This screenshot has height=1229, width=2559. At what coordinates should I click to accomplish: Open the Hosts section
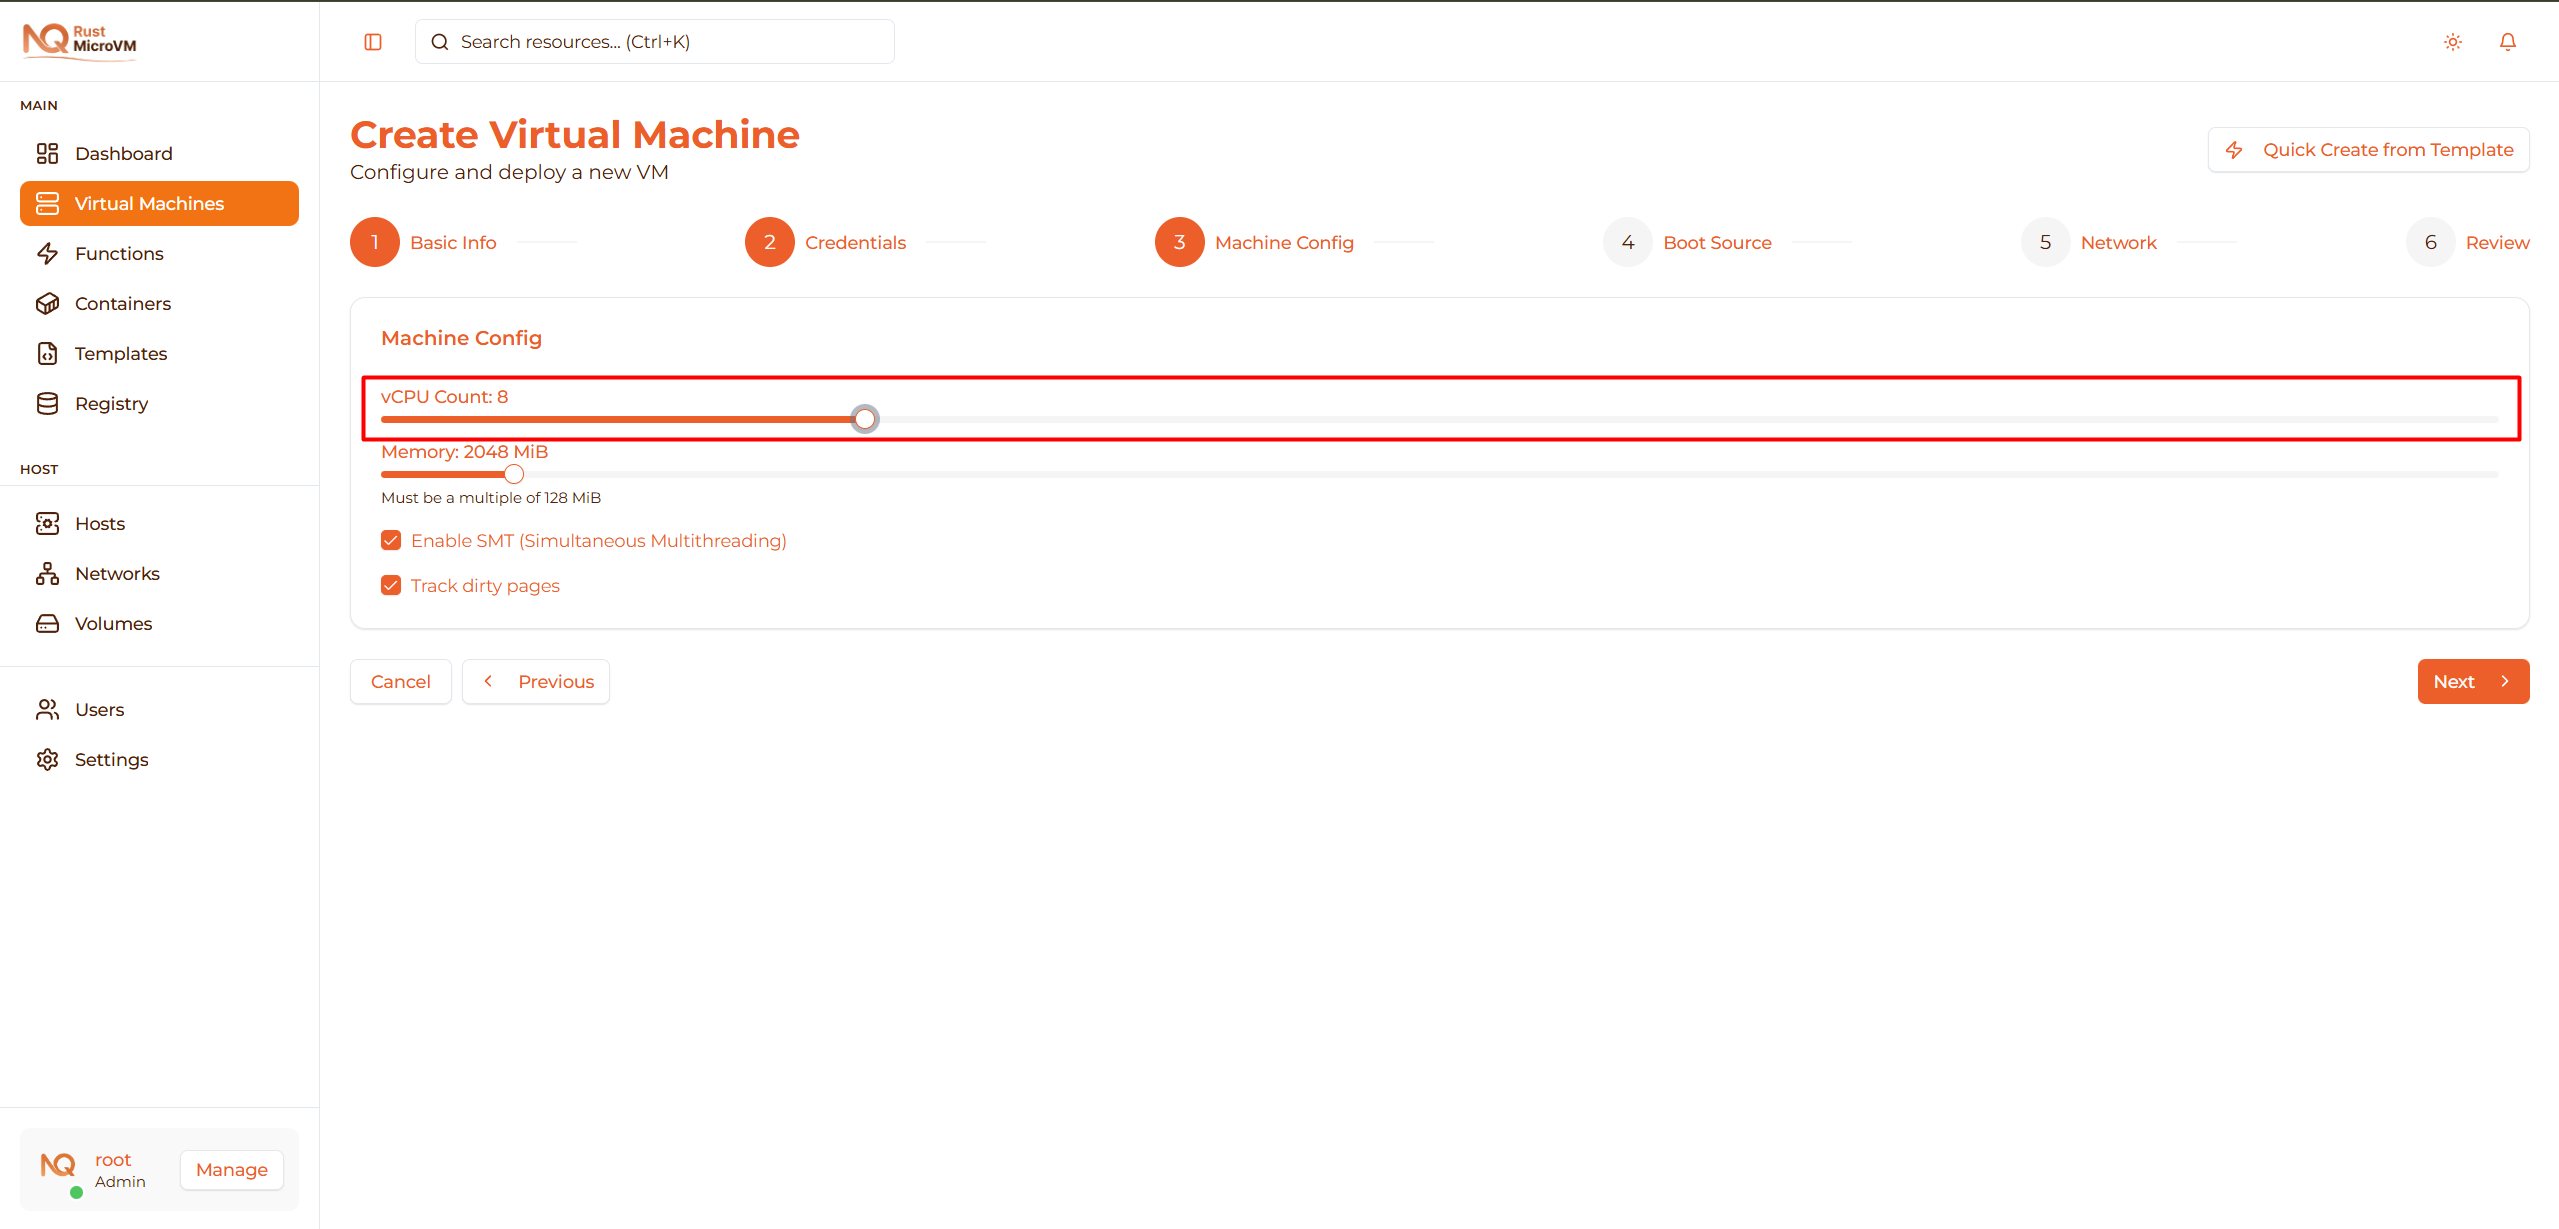point(99,523)
